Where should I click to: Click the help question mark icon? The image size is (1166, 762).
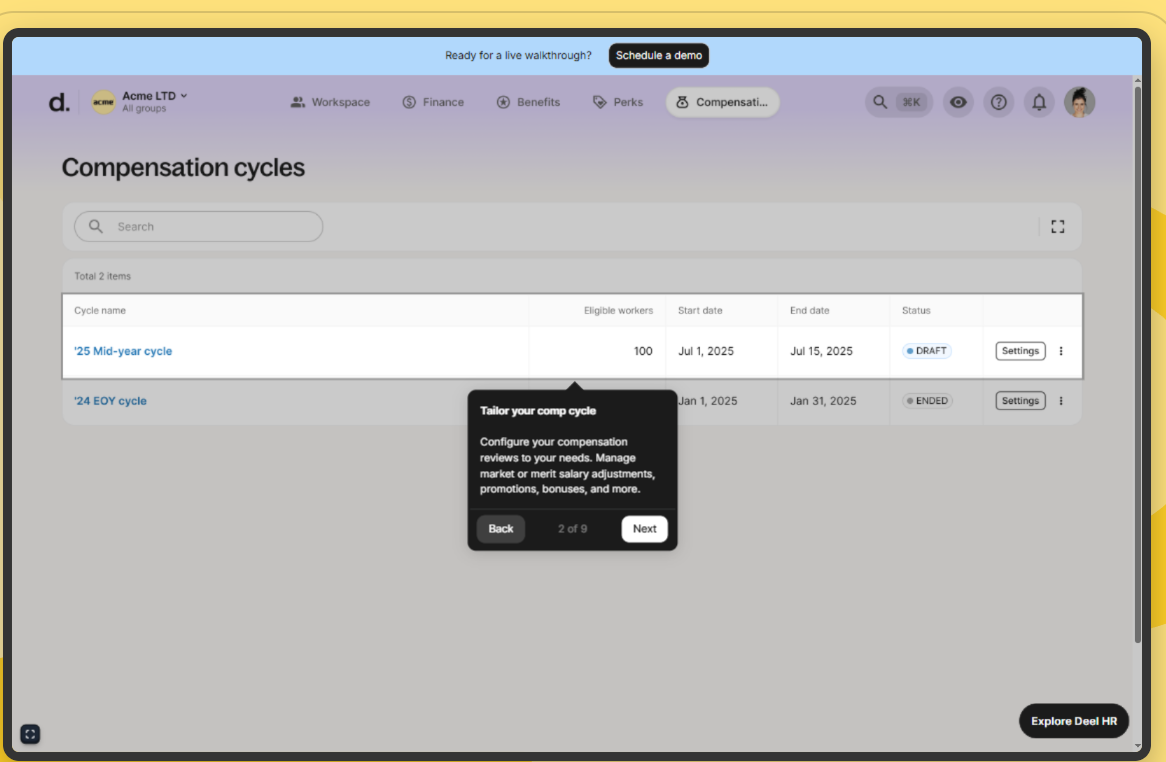998,102
